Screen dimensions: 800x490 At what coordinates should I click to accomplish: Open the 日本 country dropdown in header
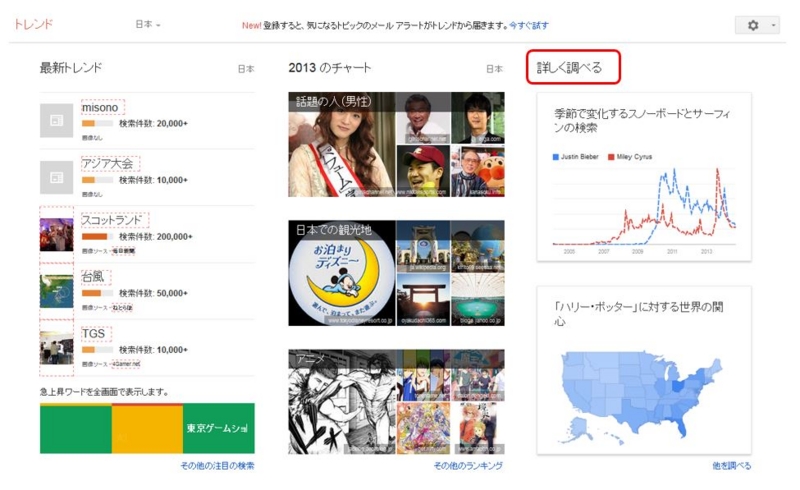(148, 24)
